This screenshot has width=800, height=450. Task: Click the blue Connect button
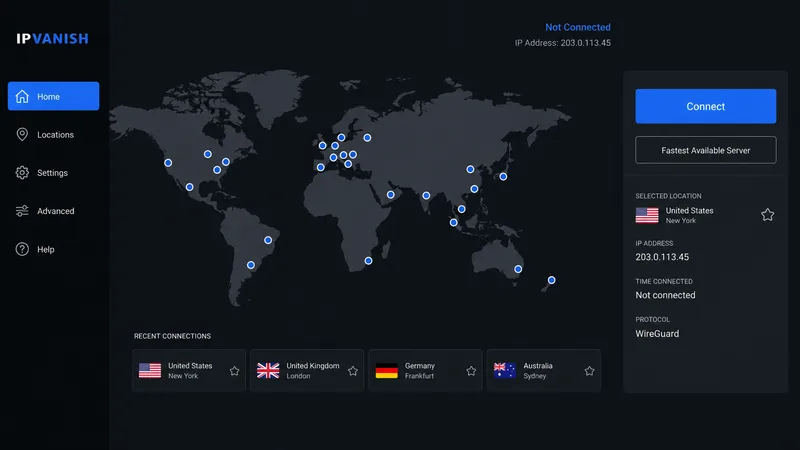coord(706,106)
